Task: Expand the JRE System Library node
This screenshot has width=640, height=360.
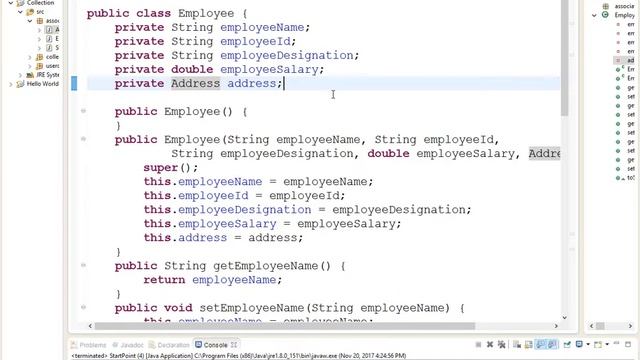Action: tap(20, 75)
